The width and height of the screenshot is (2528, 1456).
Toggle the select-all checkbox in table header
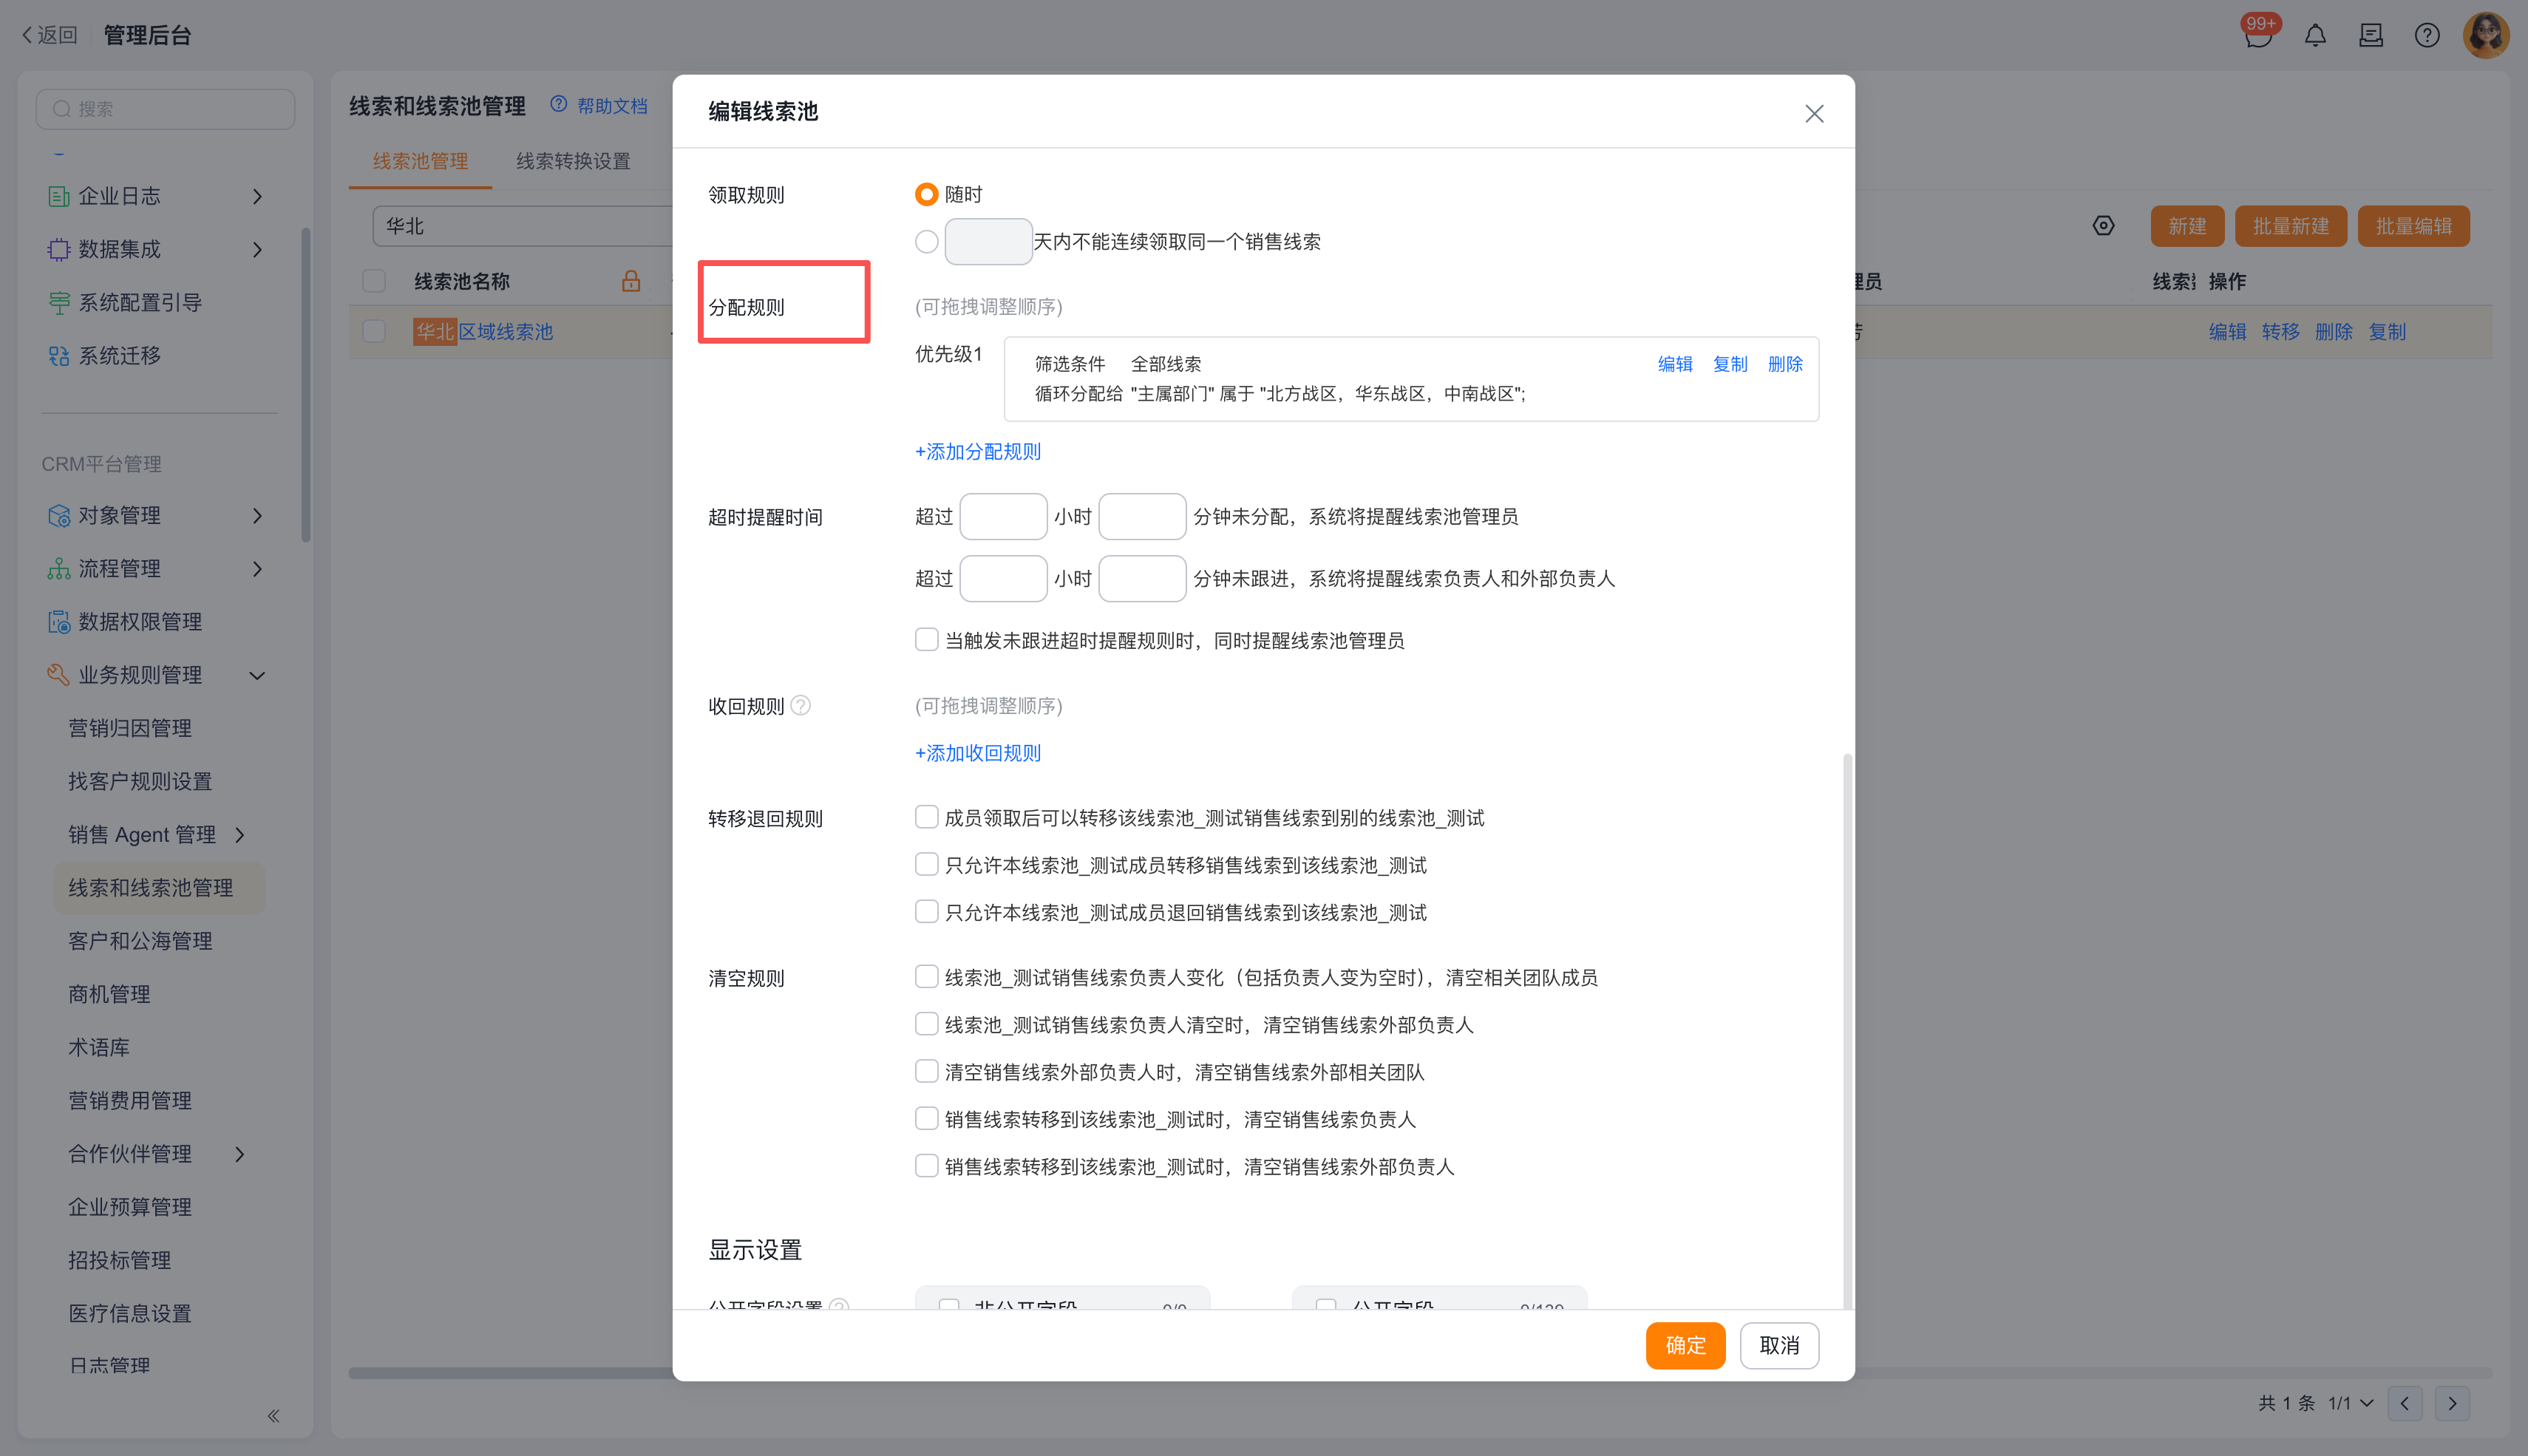(374, 281)
